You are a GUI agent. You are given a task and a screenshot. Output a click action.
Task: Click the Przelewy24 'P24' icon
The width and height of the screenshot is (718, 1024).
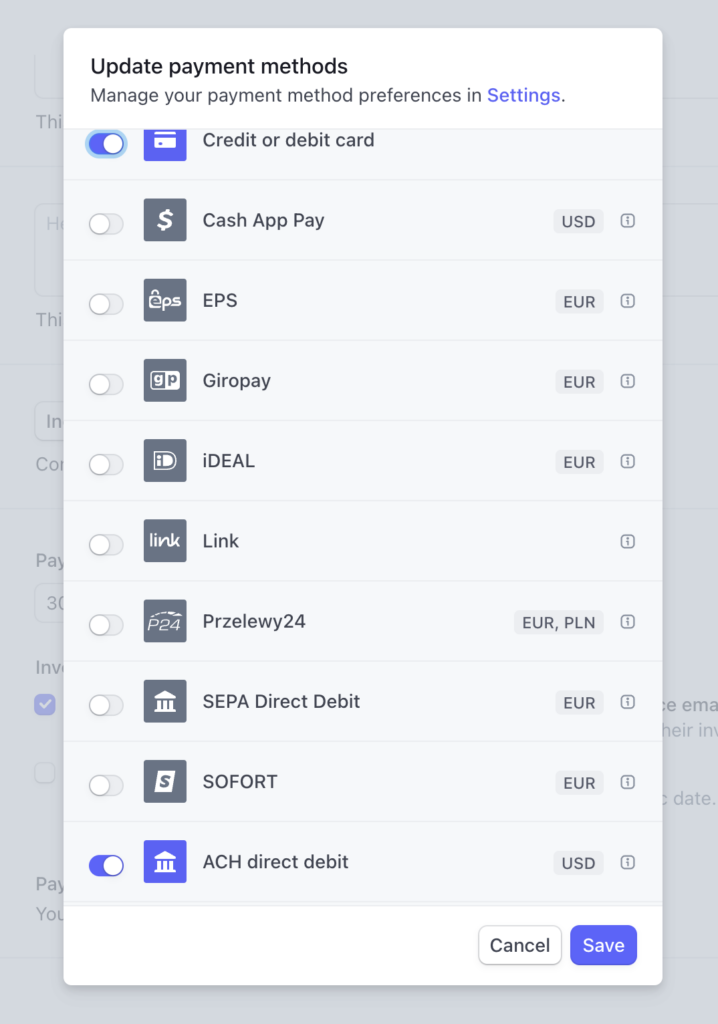tap(165, 621)
